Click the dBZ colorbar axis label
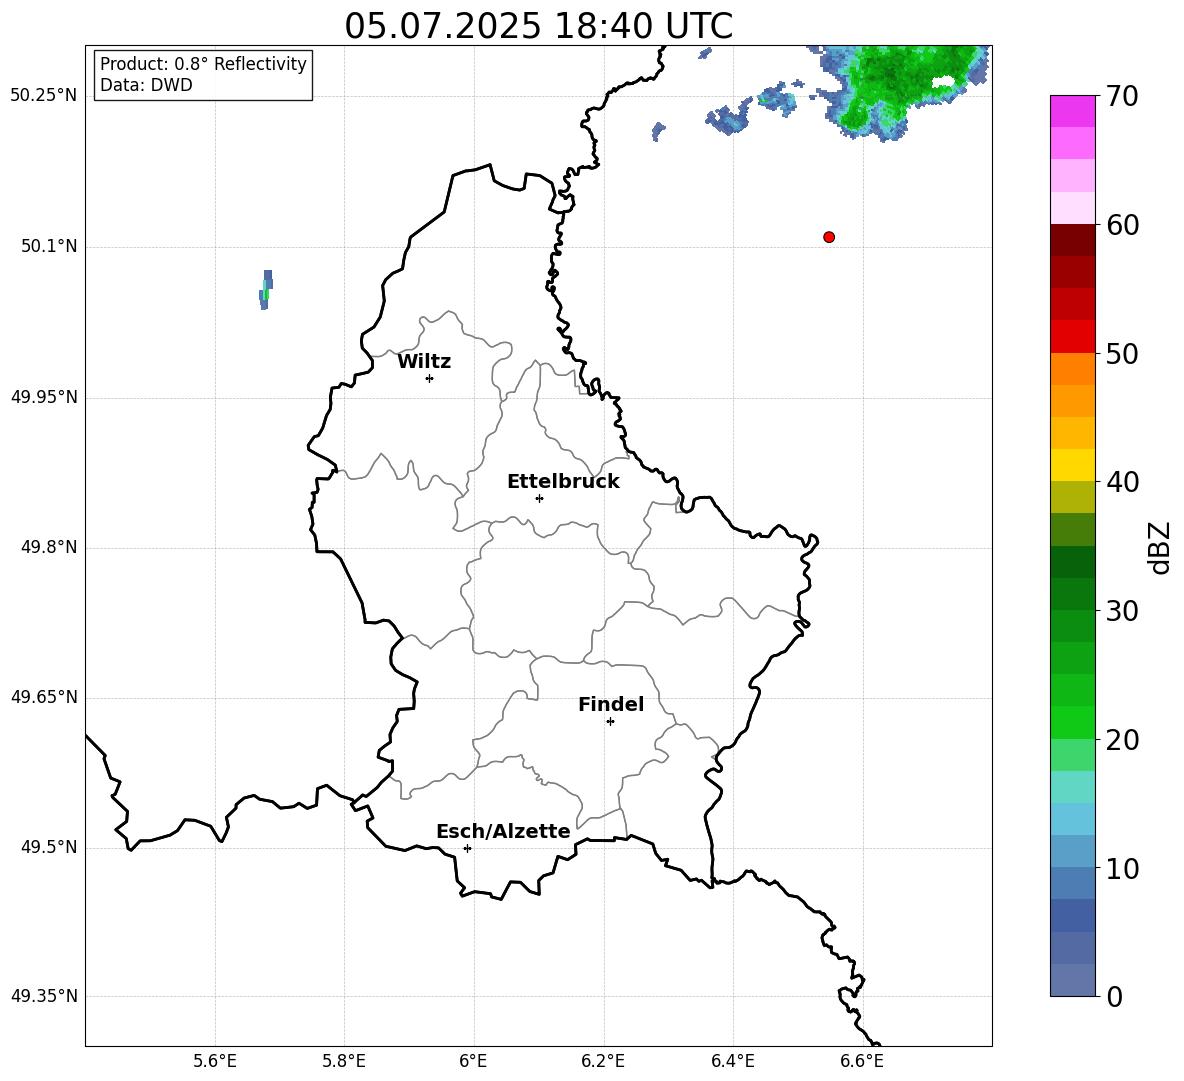Viewport: 1184px width, 1081px height. 1159,548
